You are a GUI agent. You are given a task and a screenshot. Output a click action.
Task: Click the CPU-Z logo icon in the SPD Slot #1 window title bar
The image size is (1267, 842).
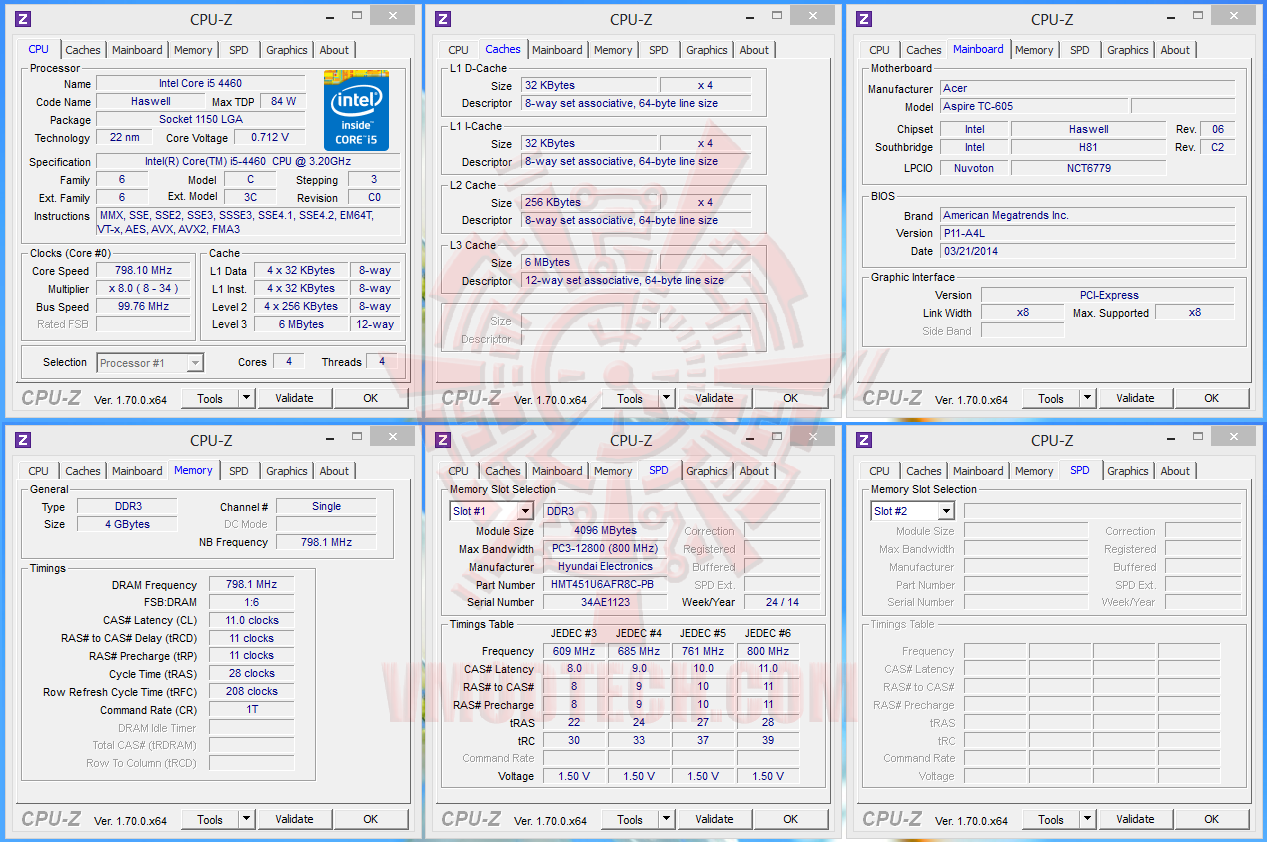(444, 440)
